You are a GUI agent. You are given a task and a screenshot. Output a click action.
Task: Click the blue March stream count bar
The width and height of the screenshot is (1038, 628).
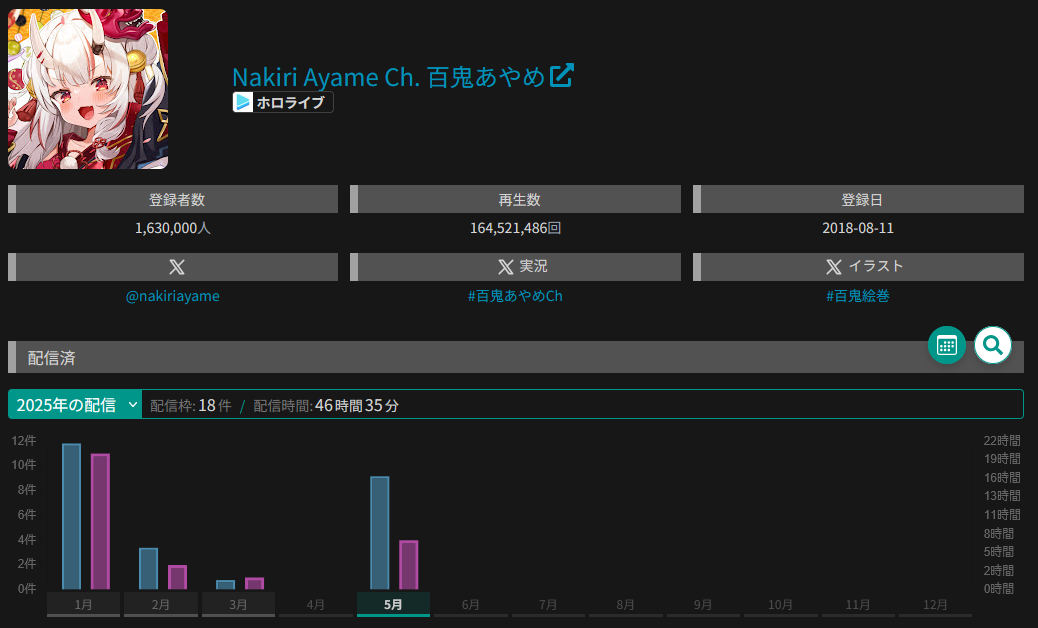click(x=226, y=585)
